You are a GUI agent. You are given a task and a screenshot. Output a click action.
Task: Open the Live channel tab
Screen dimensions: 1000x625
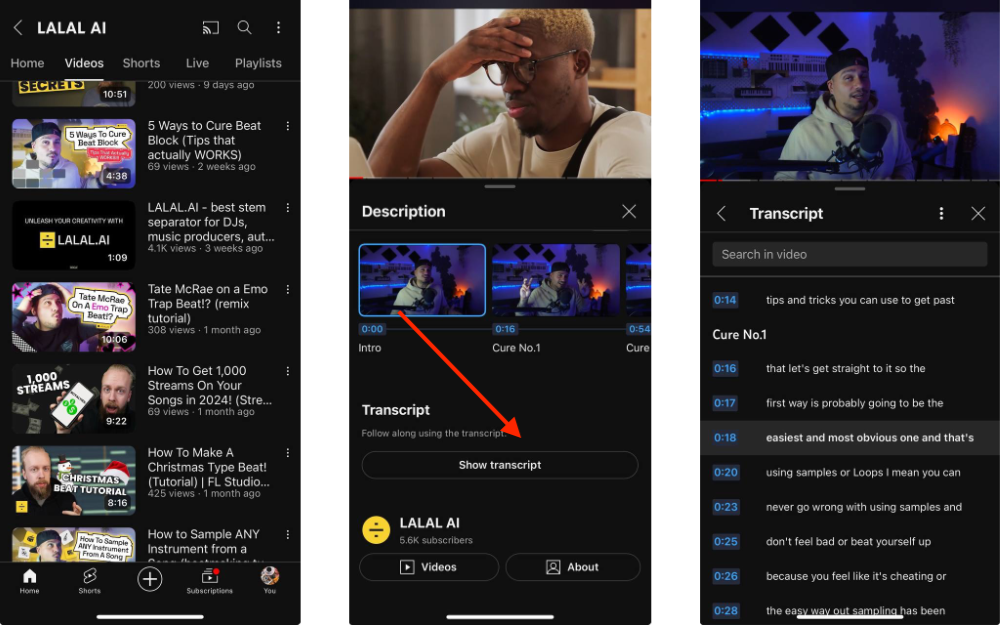(197, 63)
